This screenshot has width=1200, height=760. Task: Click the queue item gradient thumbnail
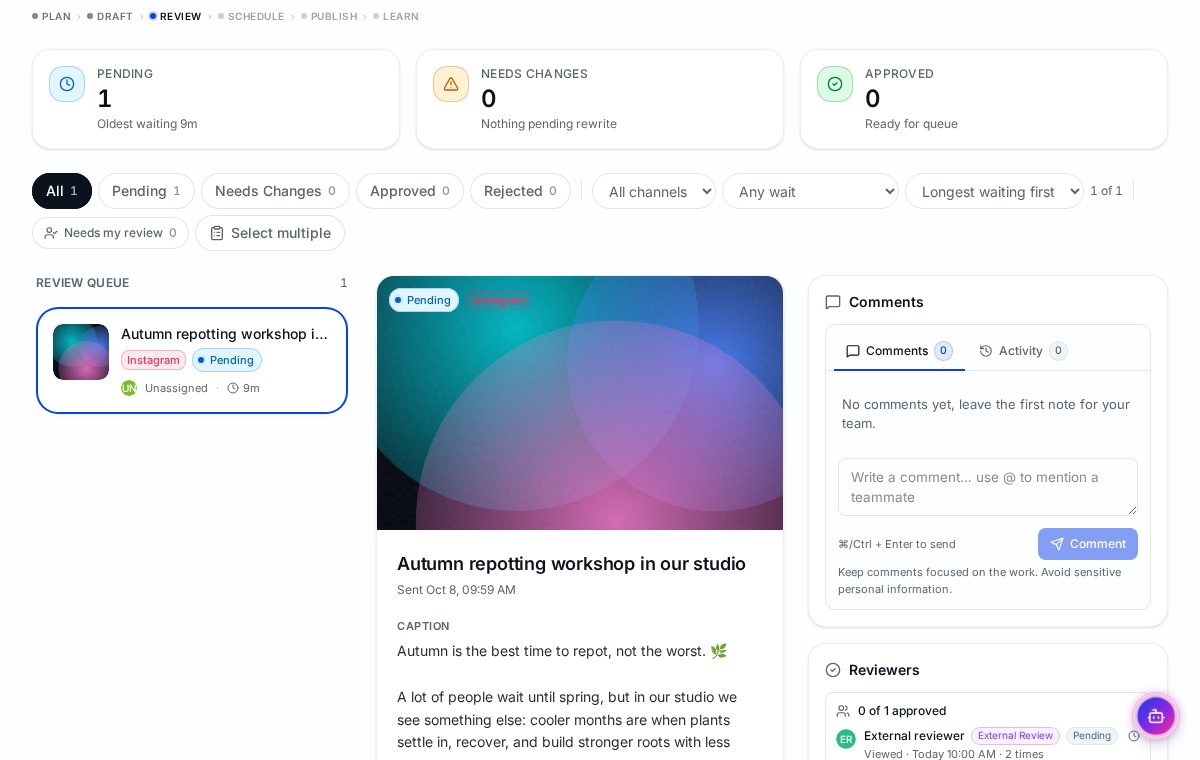(81, 352)
